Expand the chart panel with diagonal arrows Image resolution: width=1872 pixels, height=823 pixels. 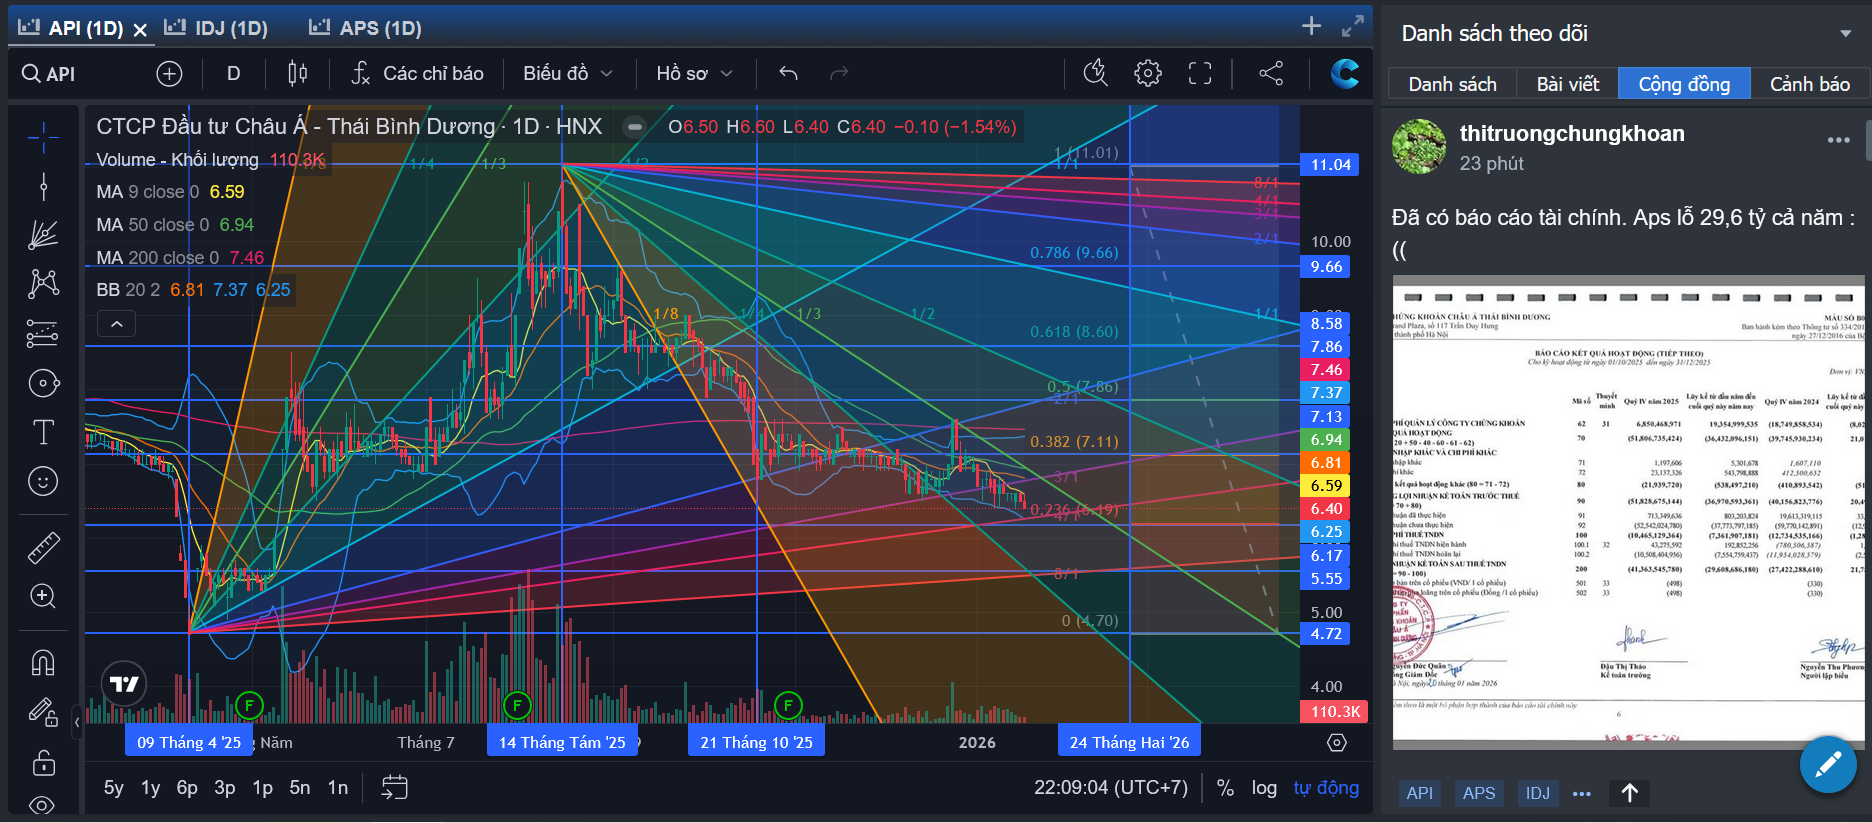[x=1353, y=26]
